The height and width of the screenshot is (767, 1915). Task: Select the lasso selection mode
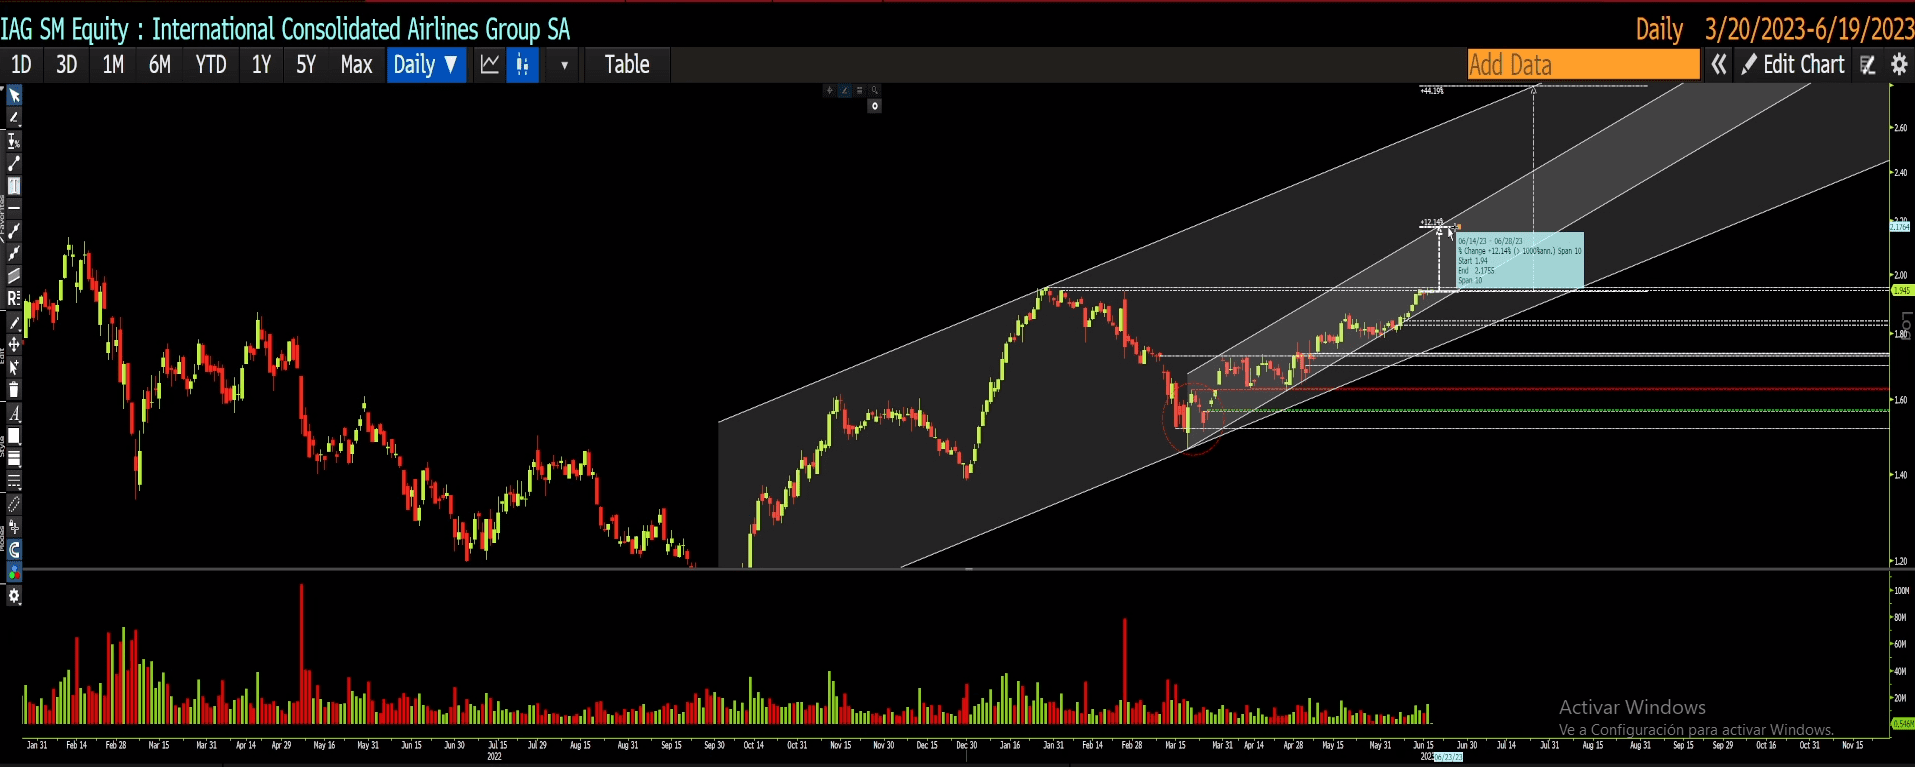coord(14,505)
